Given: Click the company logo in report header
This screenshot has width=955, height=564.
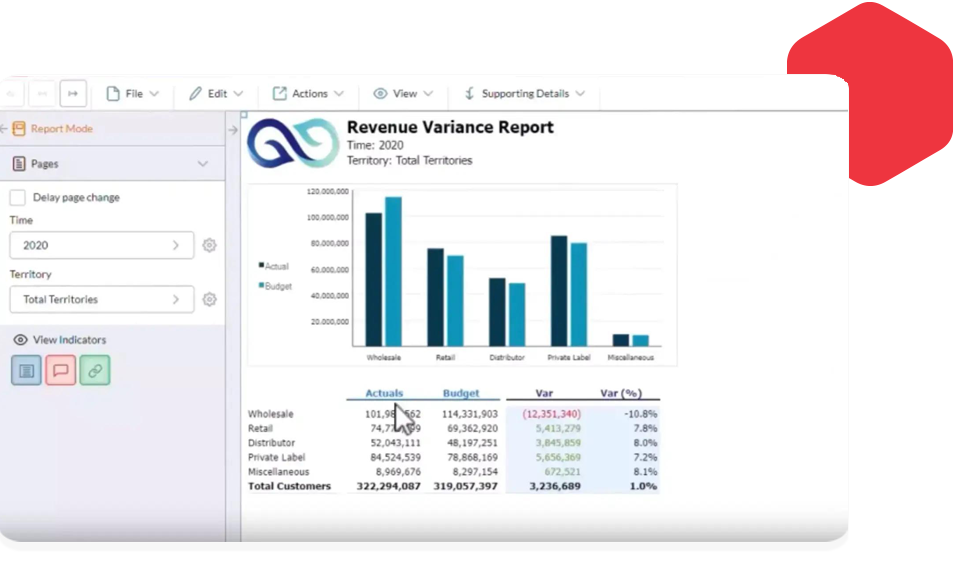Looking at the screenshot, I should coord(293,143).
